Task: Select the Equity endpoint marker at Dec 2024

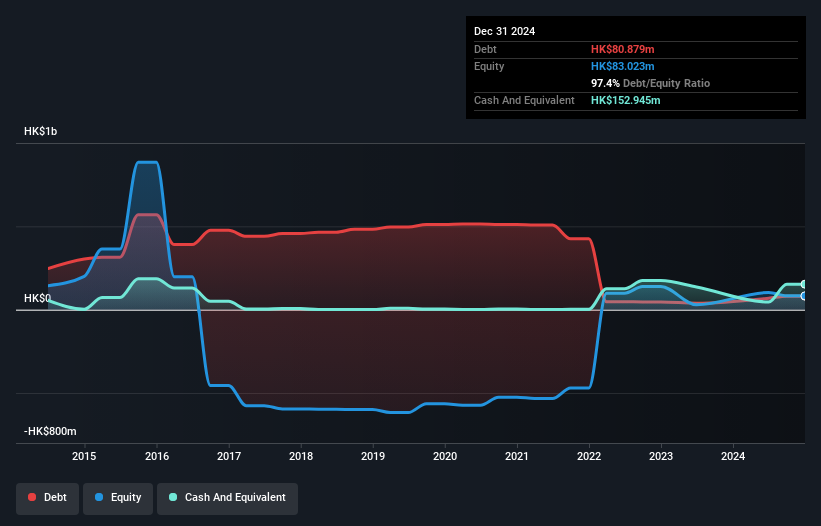Action: coord(804,296)
